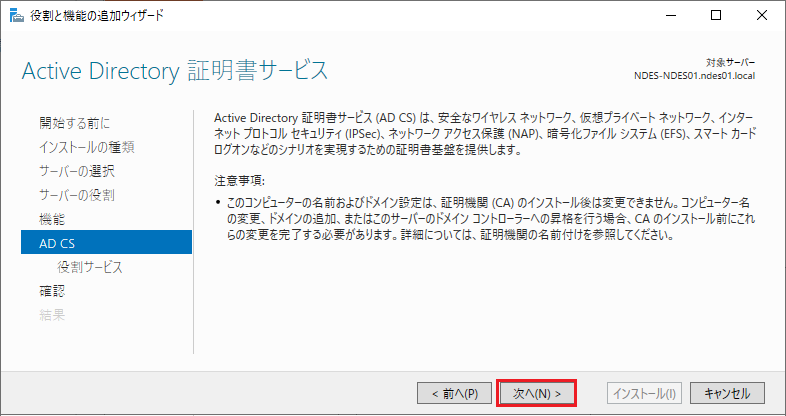Maximize the wizard window
Screen dimensions: 786x416
pos(716,16)
